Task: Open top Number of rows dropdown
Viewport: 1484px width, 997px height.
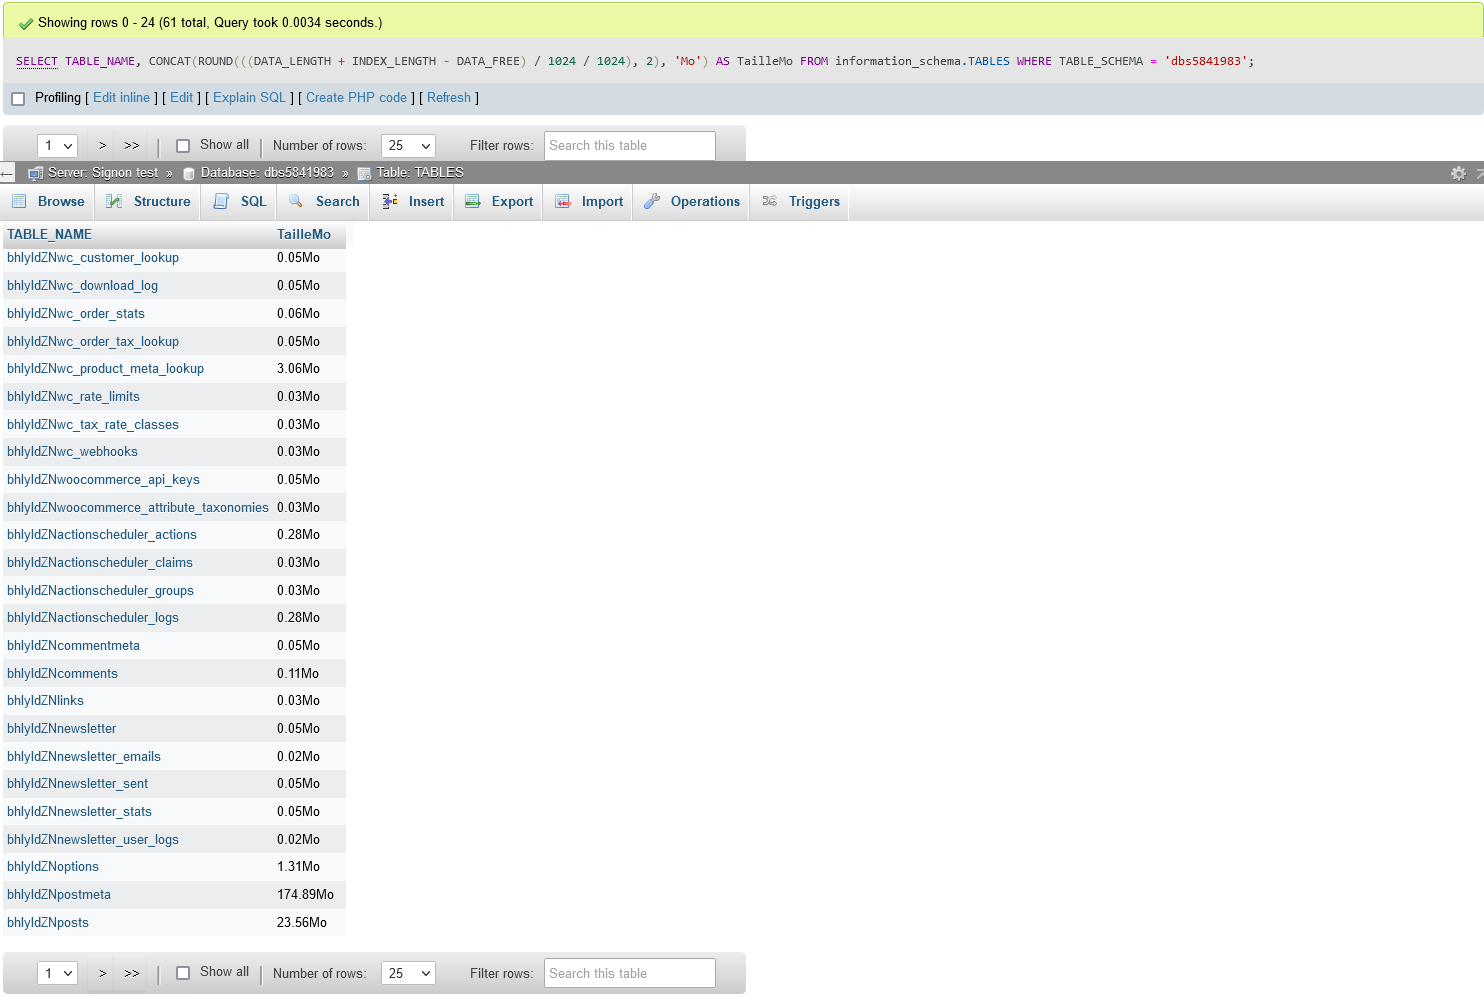Action: (408, 146)
